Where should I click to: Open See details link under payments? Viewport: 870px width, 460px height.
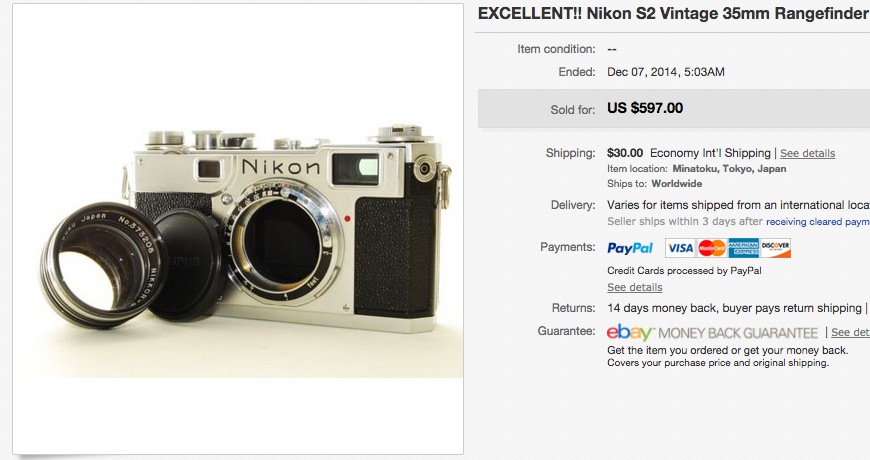point(635,287)
